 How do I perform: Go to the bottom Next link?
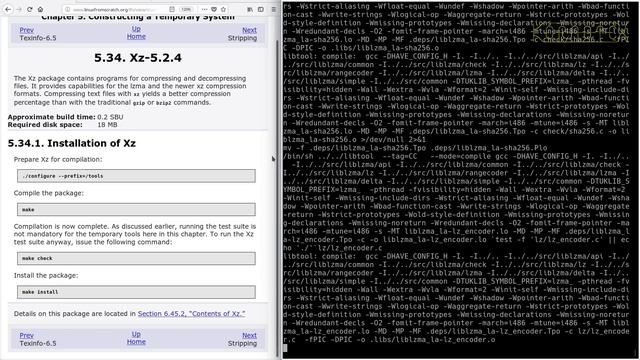pos(249,336)
